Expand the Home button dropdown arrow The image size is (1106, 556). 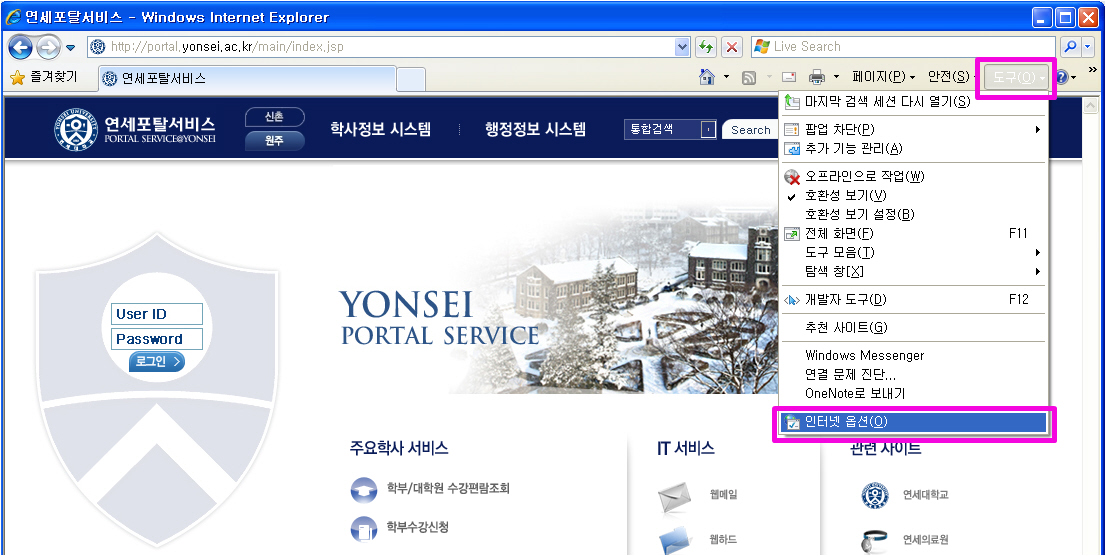[x=727, y=77]
